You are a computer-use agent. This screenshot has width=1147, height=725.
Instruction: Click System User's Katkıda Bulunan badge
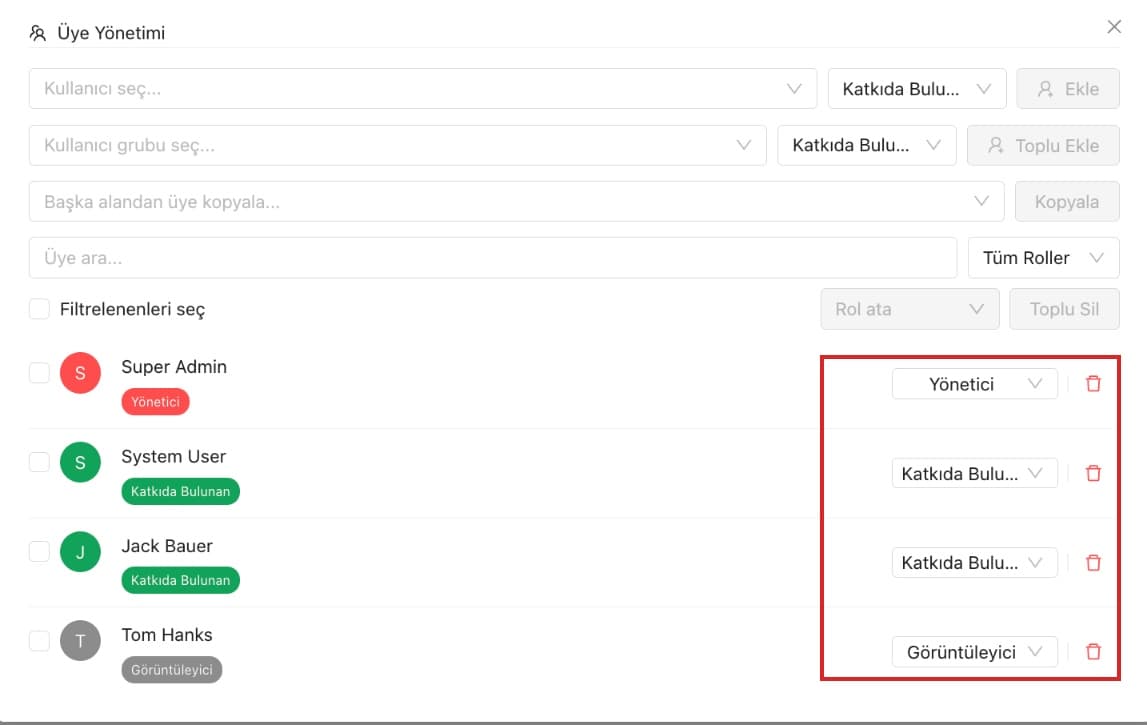coord(181,491)
